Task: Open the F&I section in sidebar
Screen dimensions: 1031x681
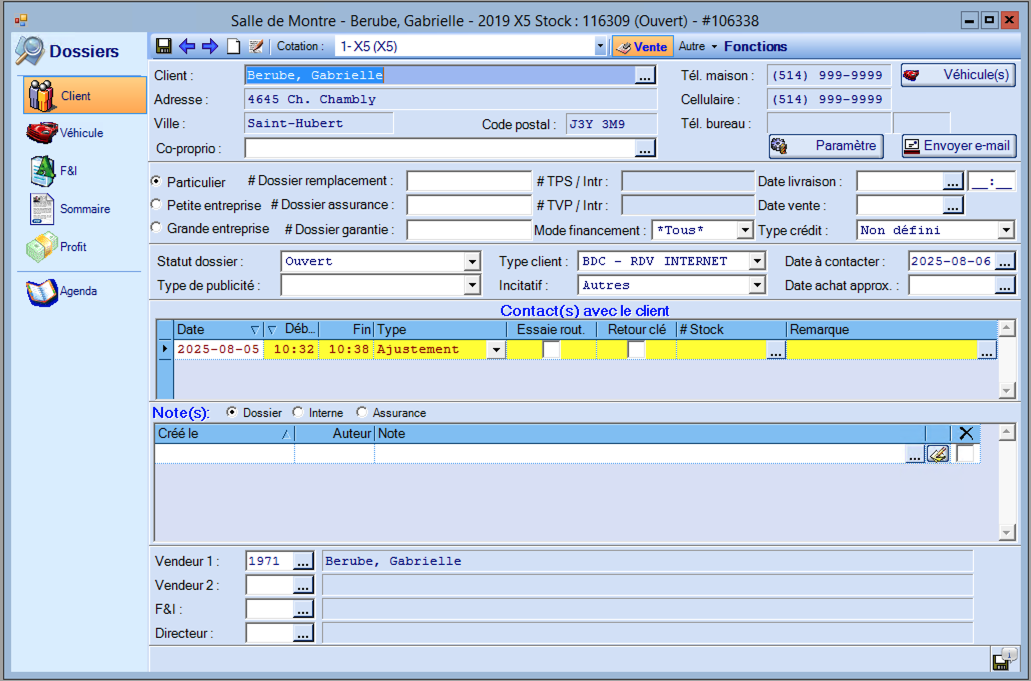Action: point(56,171)
